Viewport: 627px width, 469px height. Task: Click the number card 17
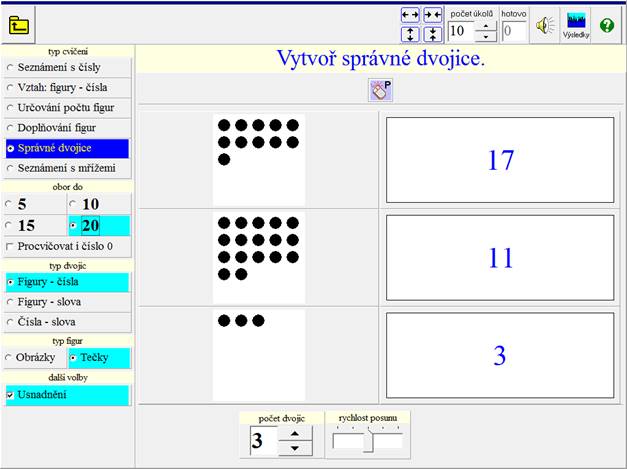pos(500,160)
